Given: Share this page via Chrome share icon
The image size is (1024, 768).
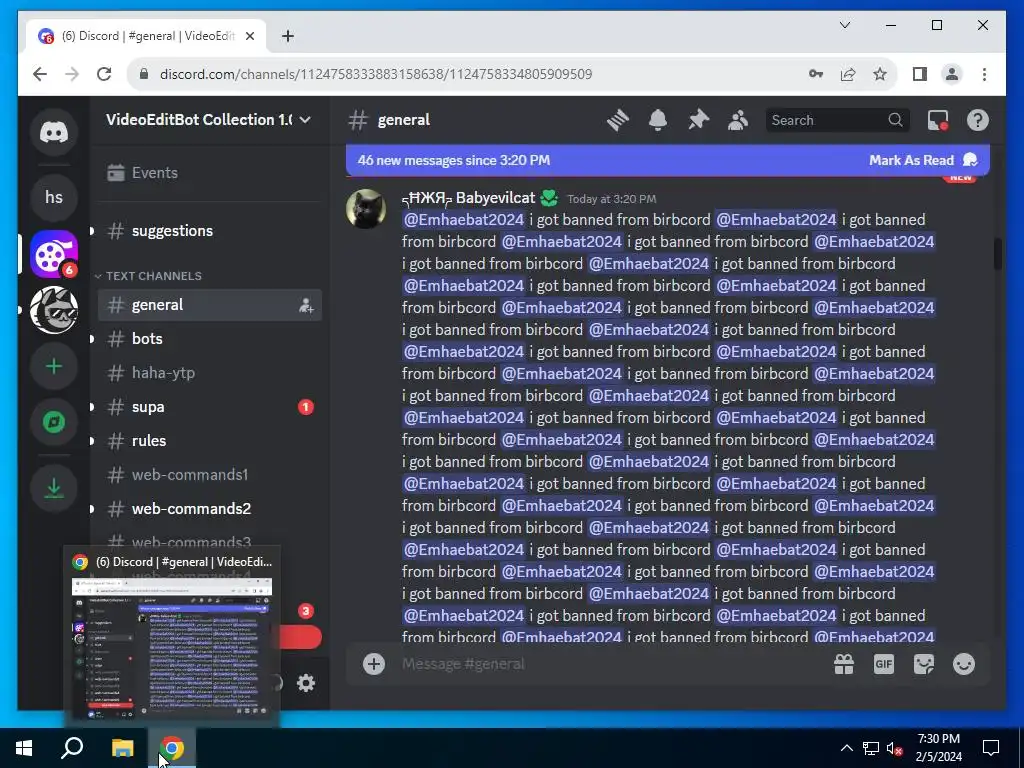Looking at the screenshot, I should (848, 74).
